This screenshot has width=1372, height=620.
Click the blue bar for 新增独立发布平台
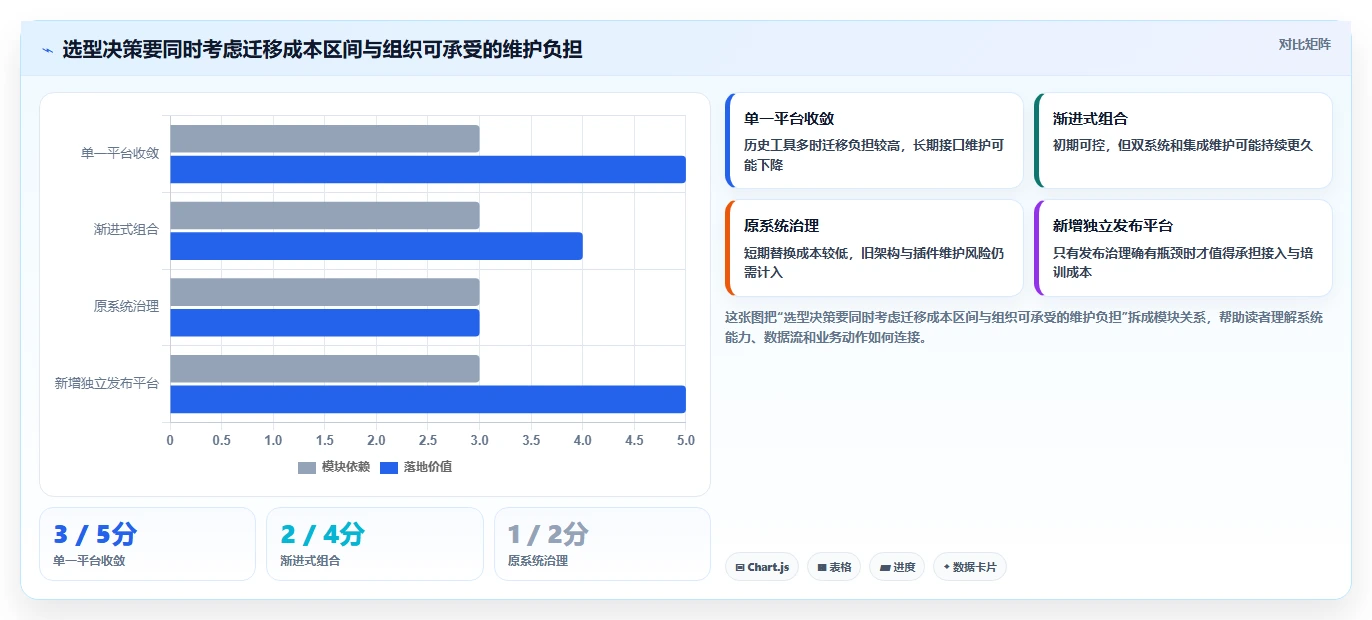point(428,399)
